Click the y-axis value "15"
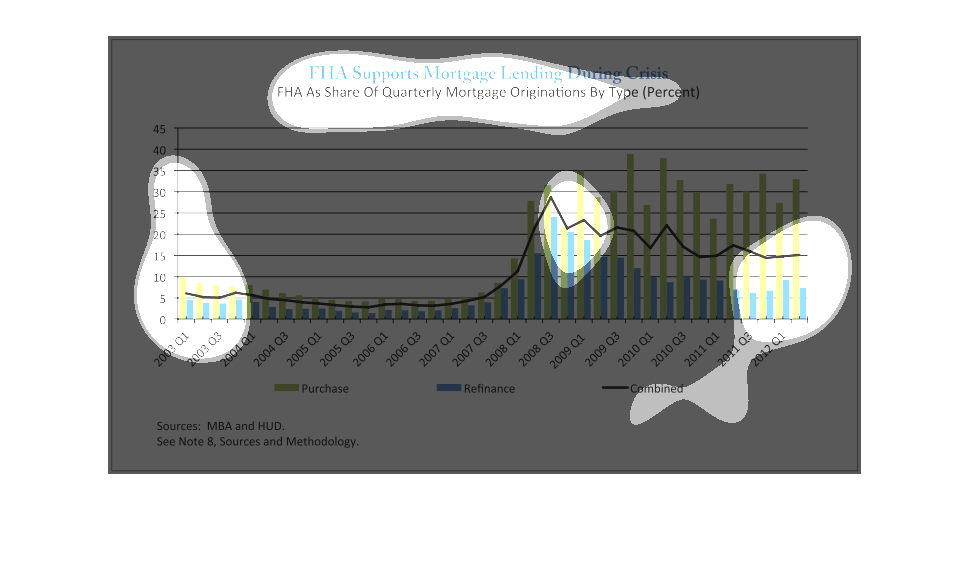The height and width of the screenshot is (568, 970). point(160,256)
